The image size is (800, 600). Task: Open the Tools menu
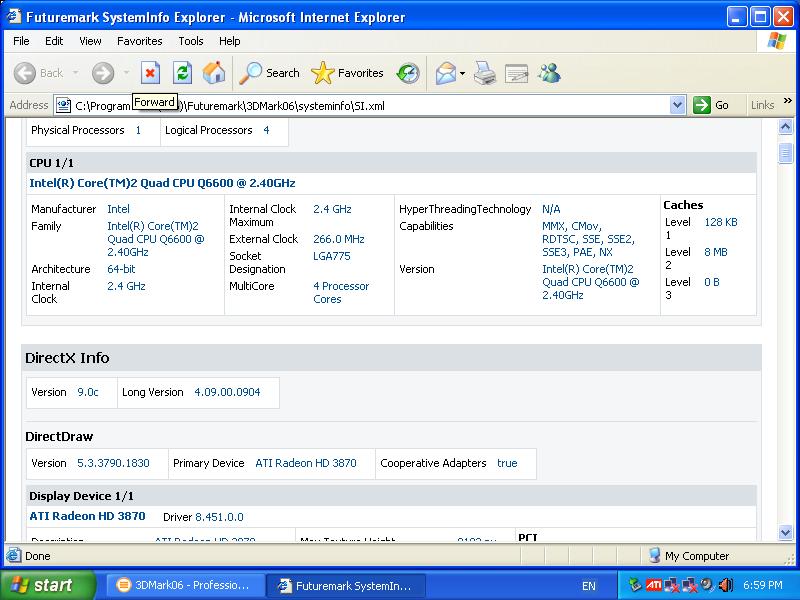pos(191,41)
